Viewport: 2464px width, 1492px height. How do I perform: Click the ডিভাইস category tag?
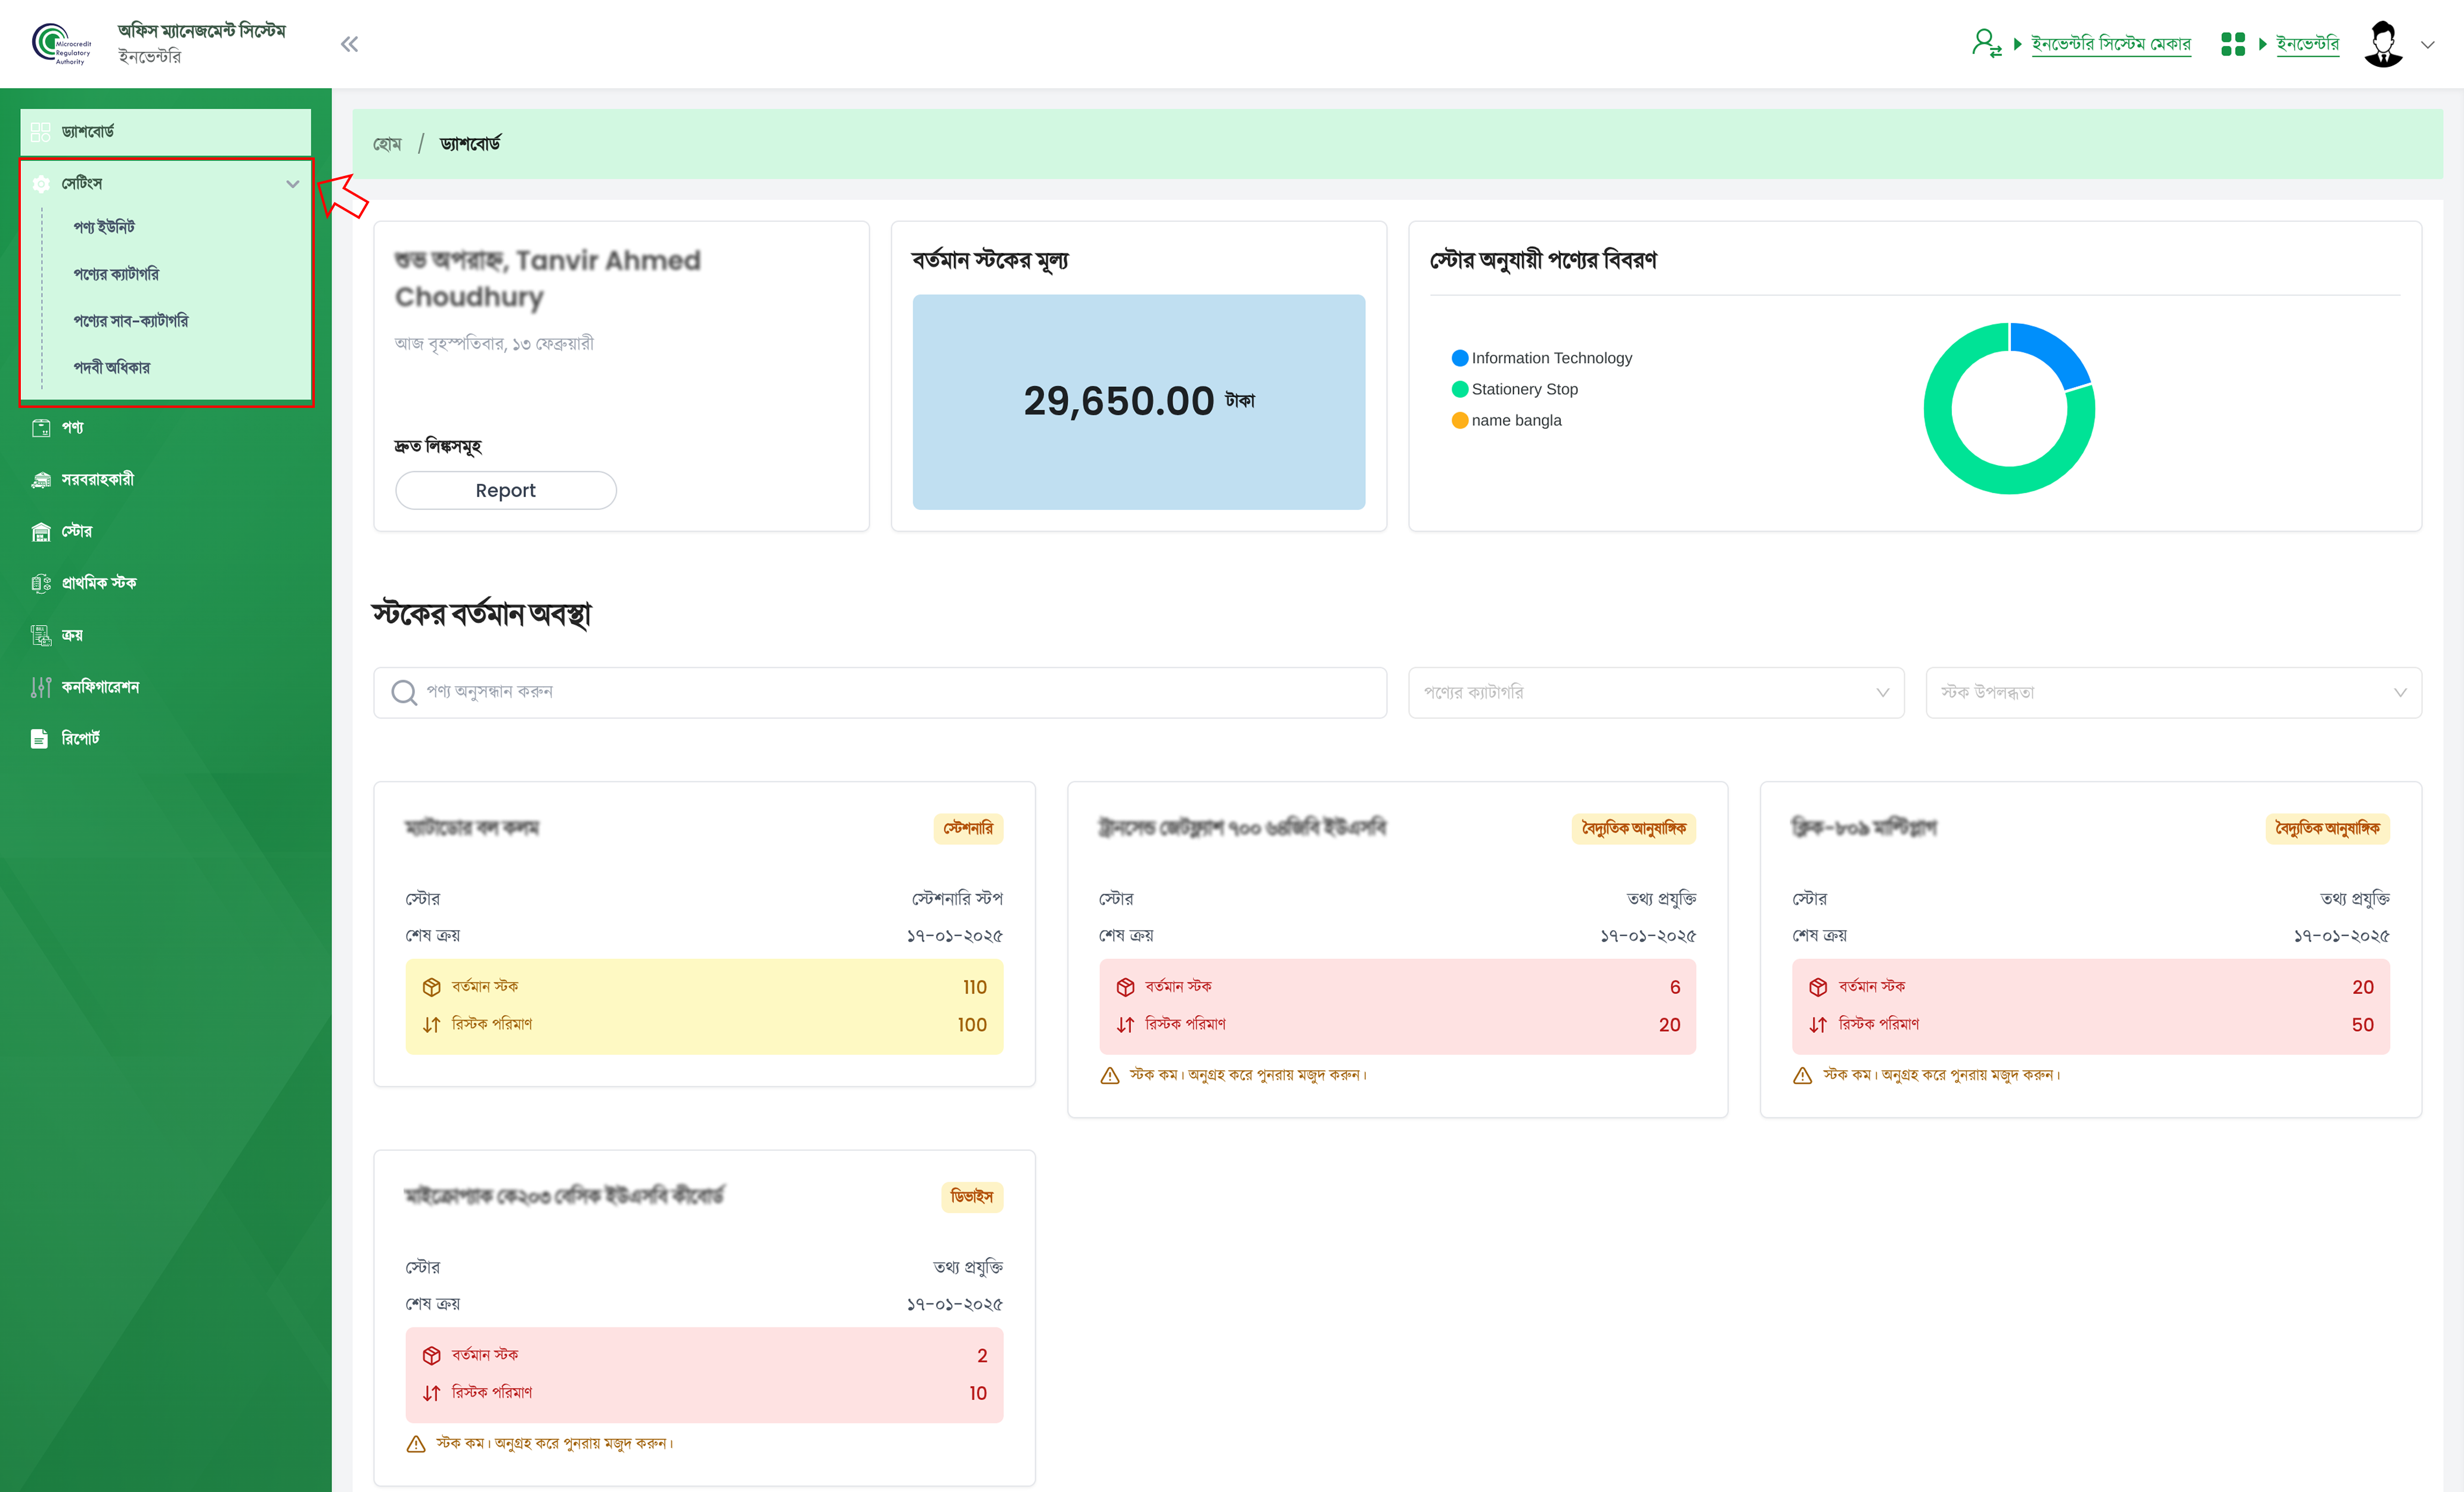click(x=972, y=1197)
